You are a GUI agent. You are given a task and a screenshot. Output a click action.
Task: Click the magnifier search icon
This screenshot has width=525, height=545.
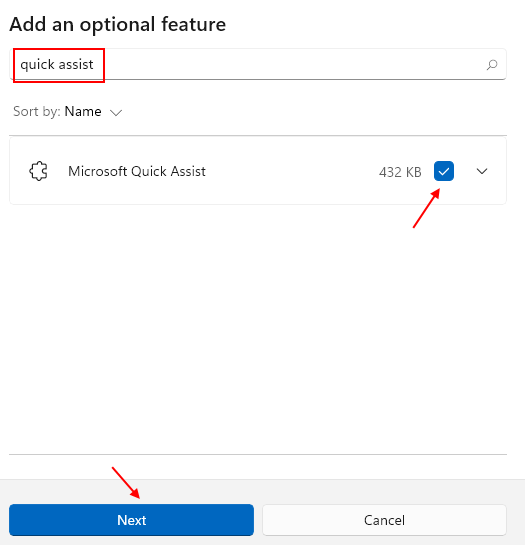(492, 65)
